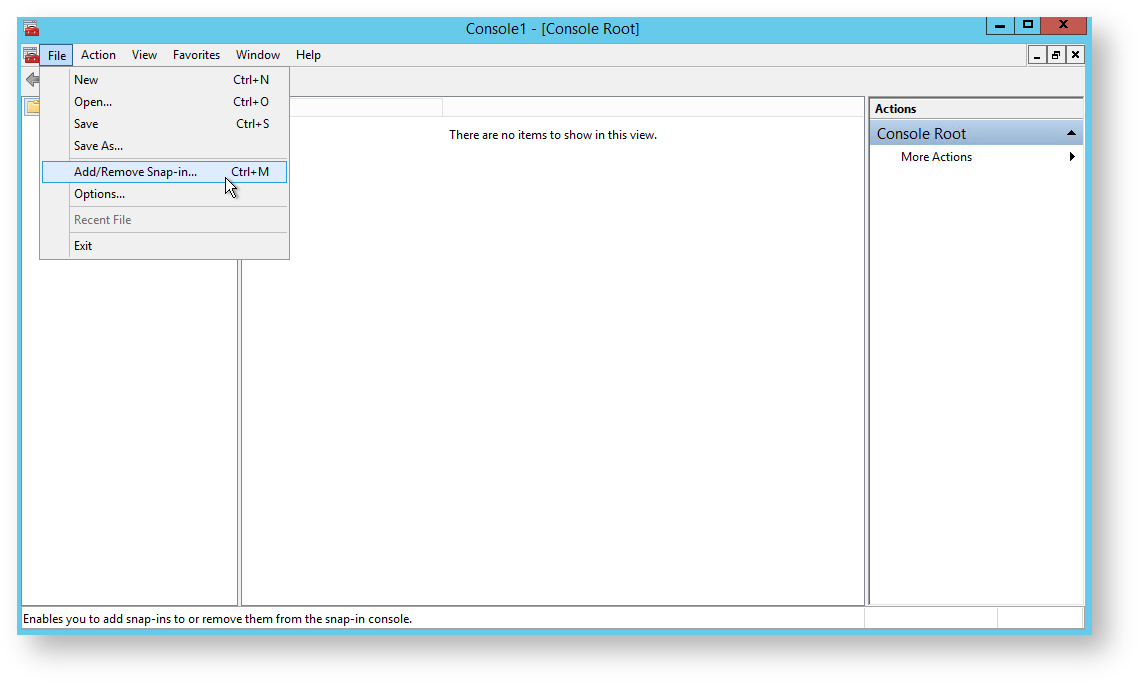
Task: Click the red toolbox MMC icon in title bar
Action: coord(31,25)
